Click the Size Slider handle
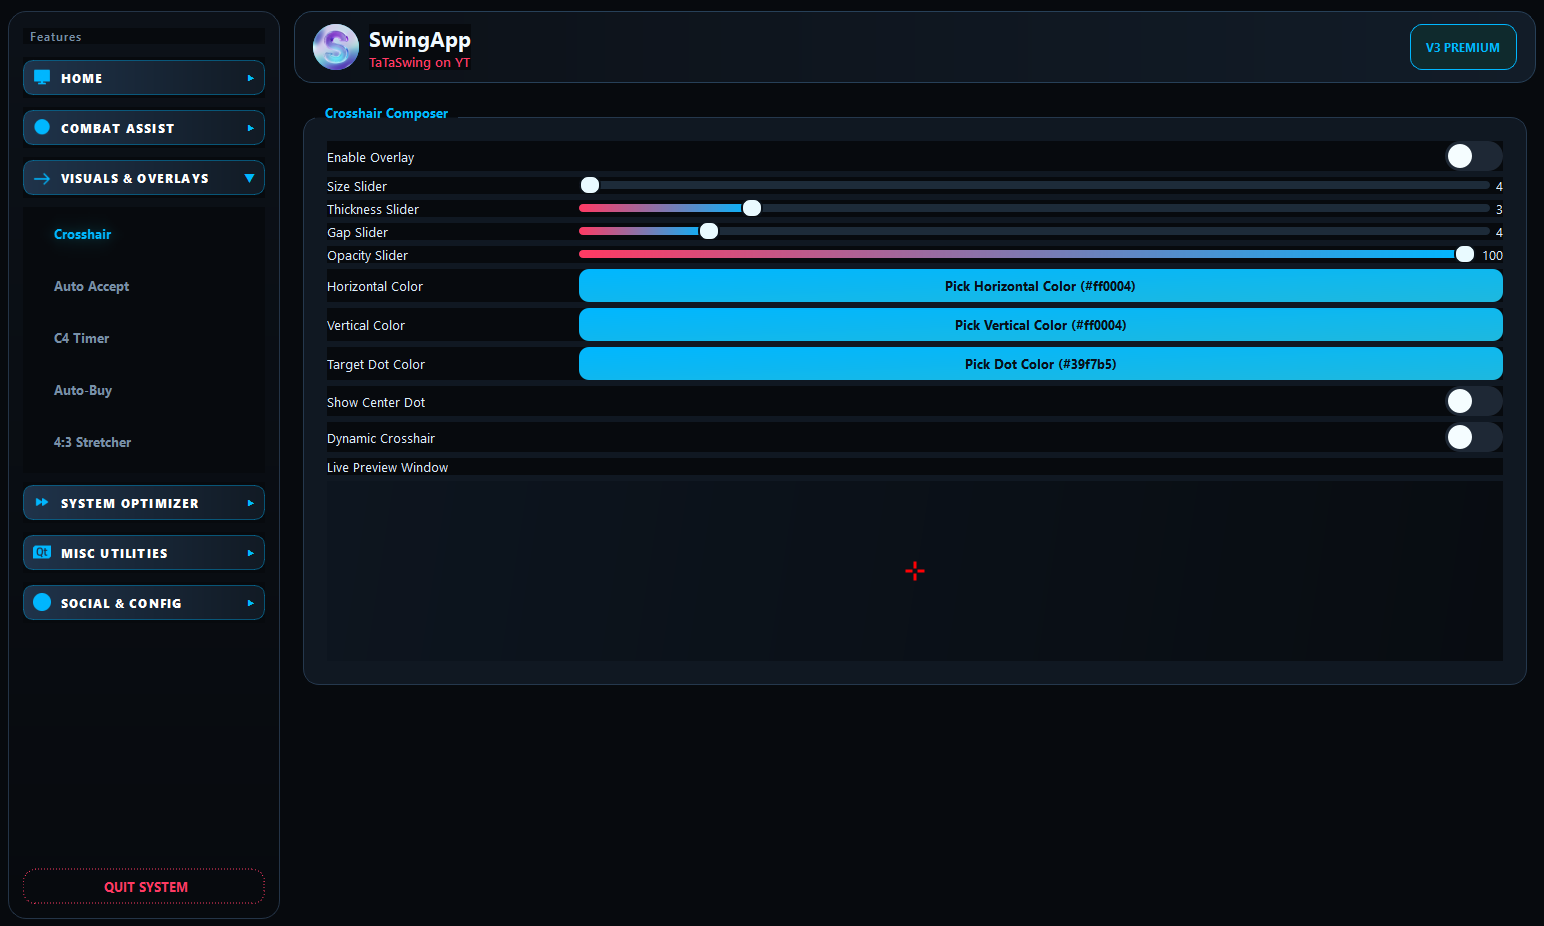Screen dimensions: 1544x926 click(590, 185)
